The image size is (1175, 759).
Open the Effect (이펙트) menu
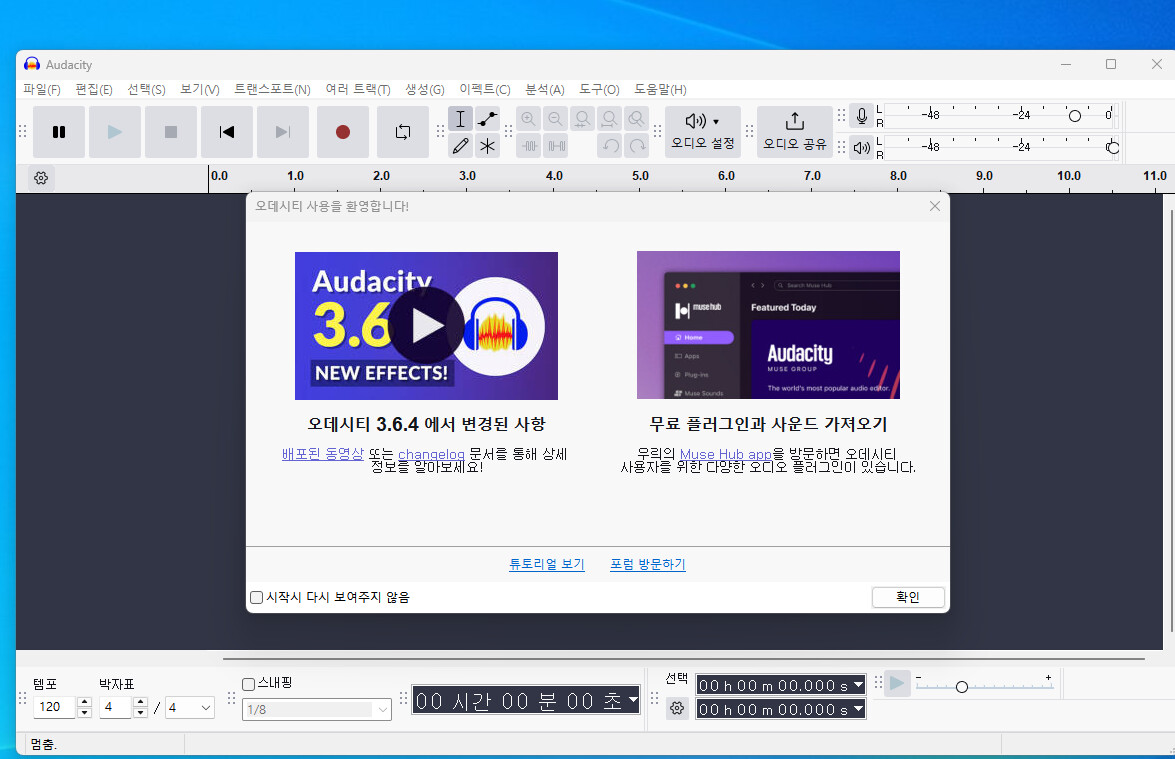pyautogui.click(x=484, y=90)
